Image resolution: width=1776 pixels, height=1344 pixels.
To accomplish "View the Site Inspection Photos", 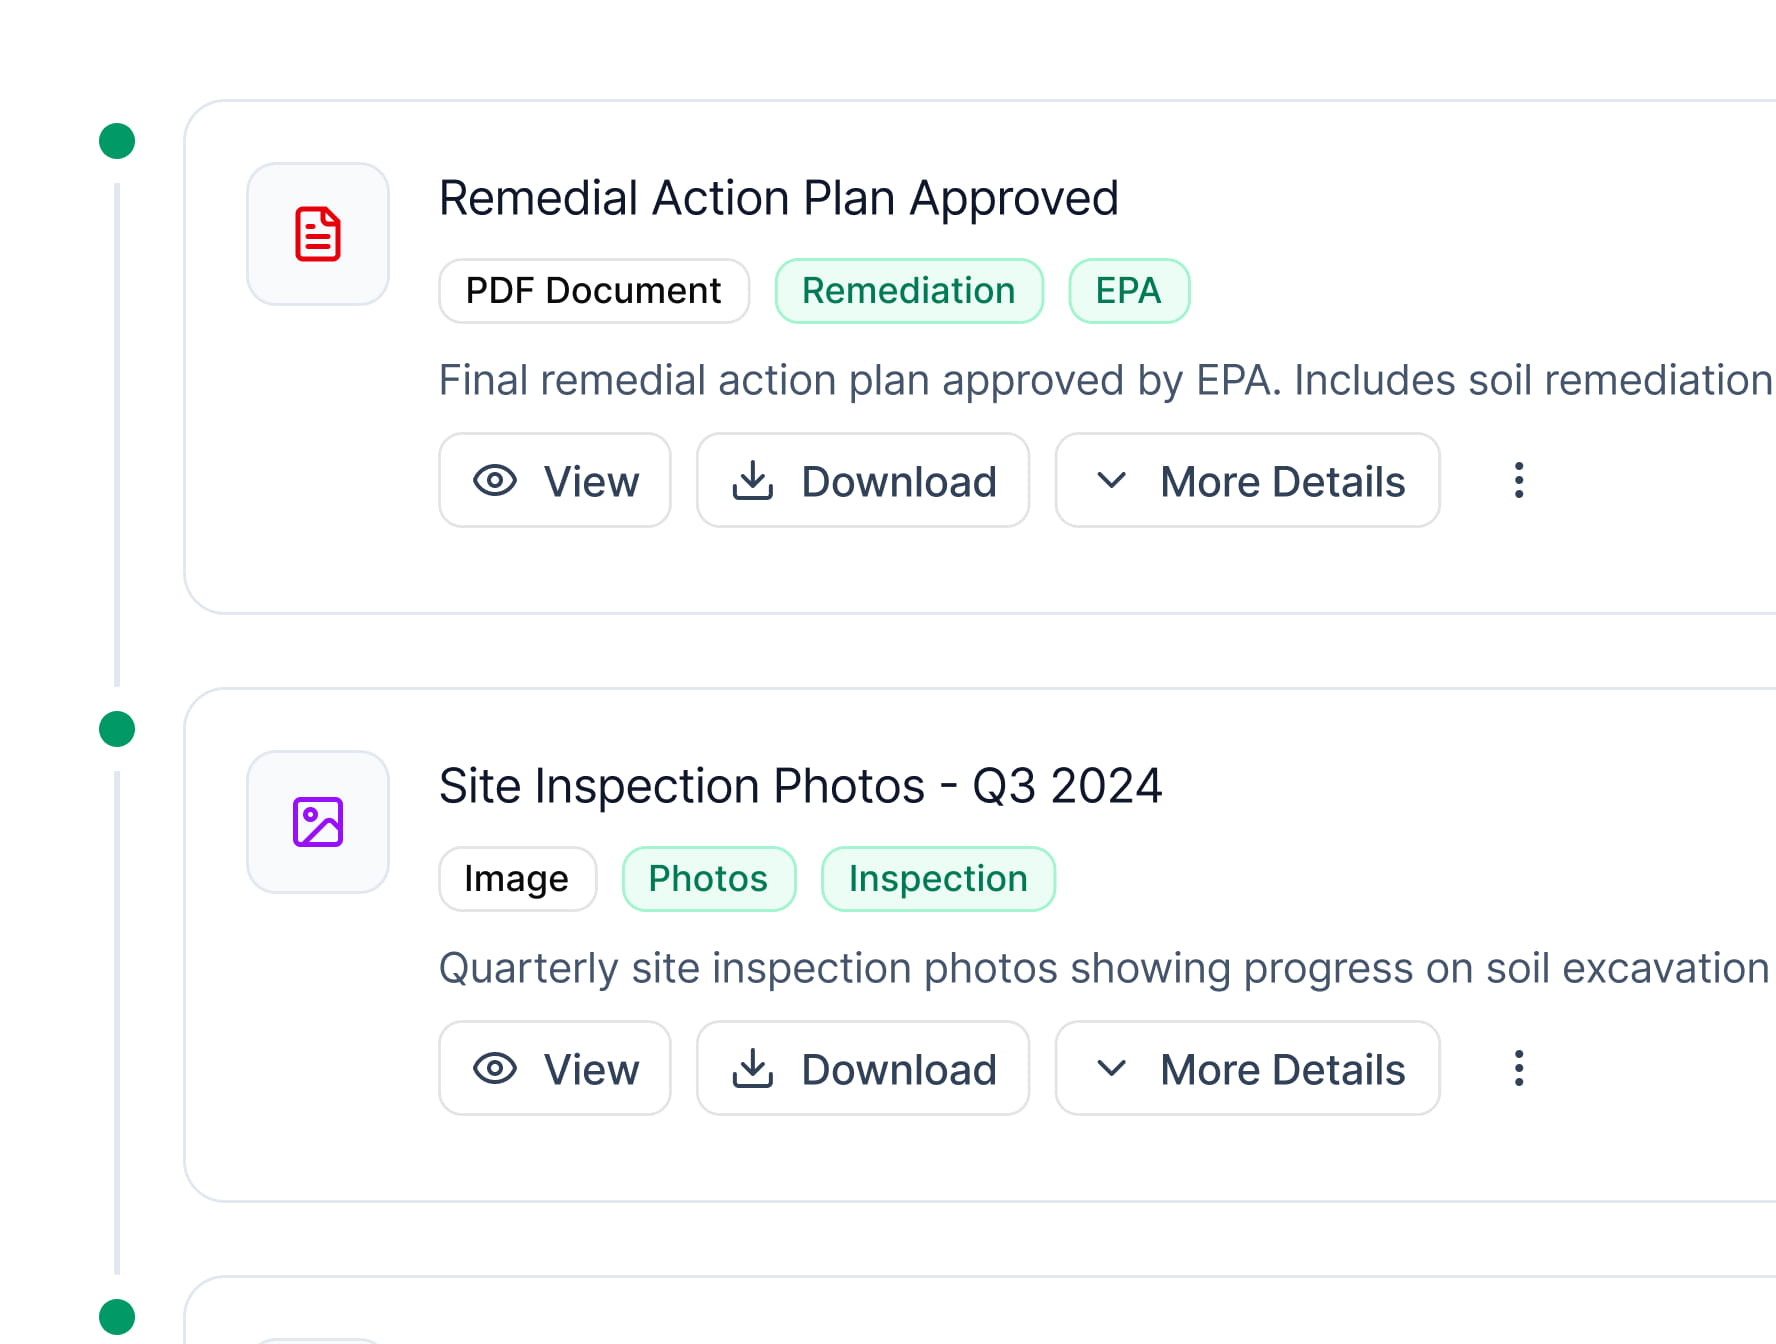I will click(x=555, y=1068).
